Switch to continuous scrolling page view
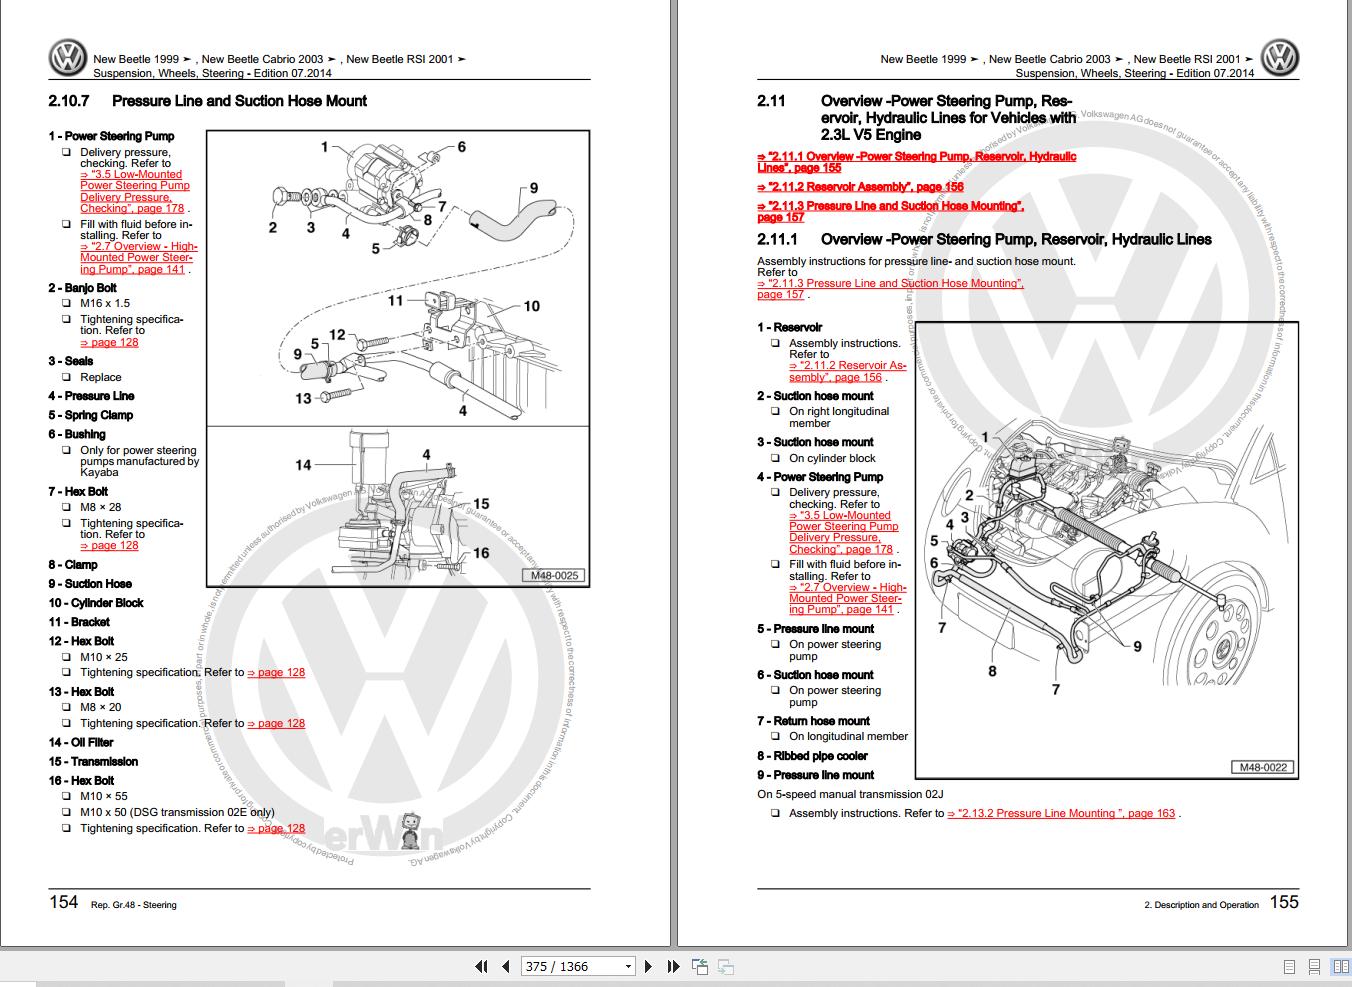This screenshot has height=987, width=1352. pyautogui.click(x=1315, y=967)
